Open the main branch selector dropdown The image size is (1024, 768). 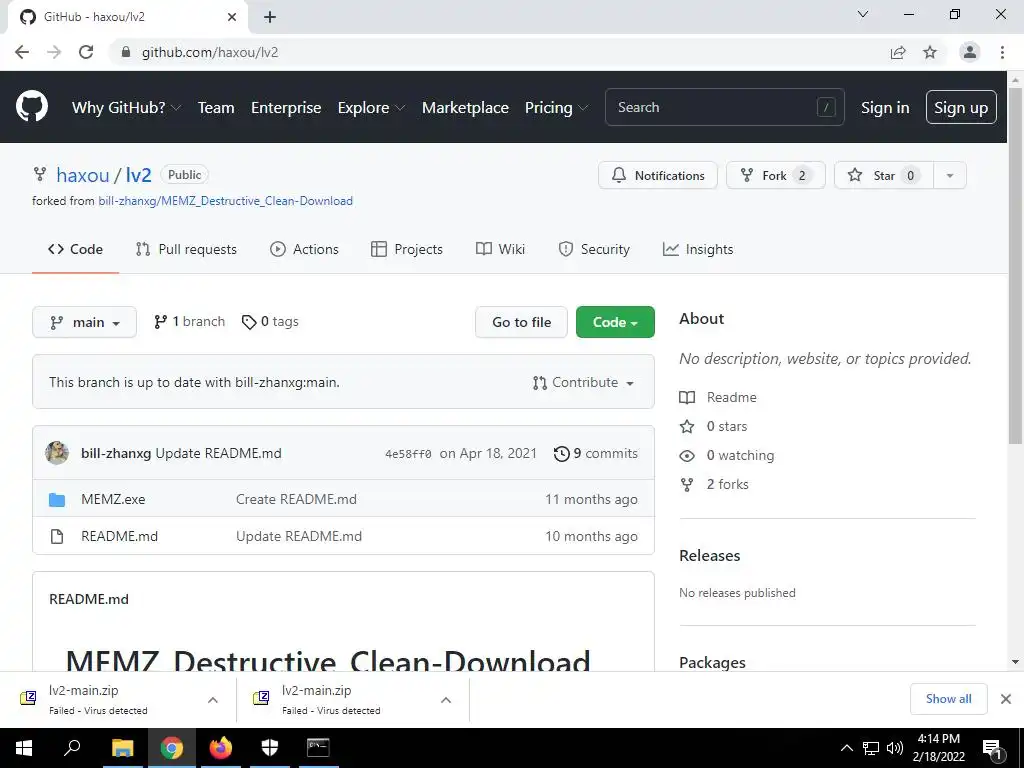point(84,322)
